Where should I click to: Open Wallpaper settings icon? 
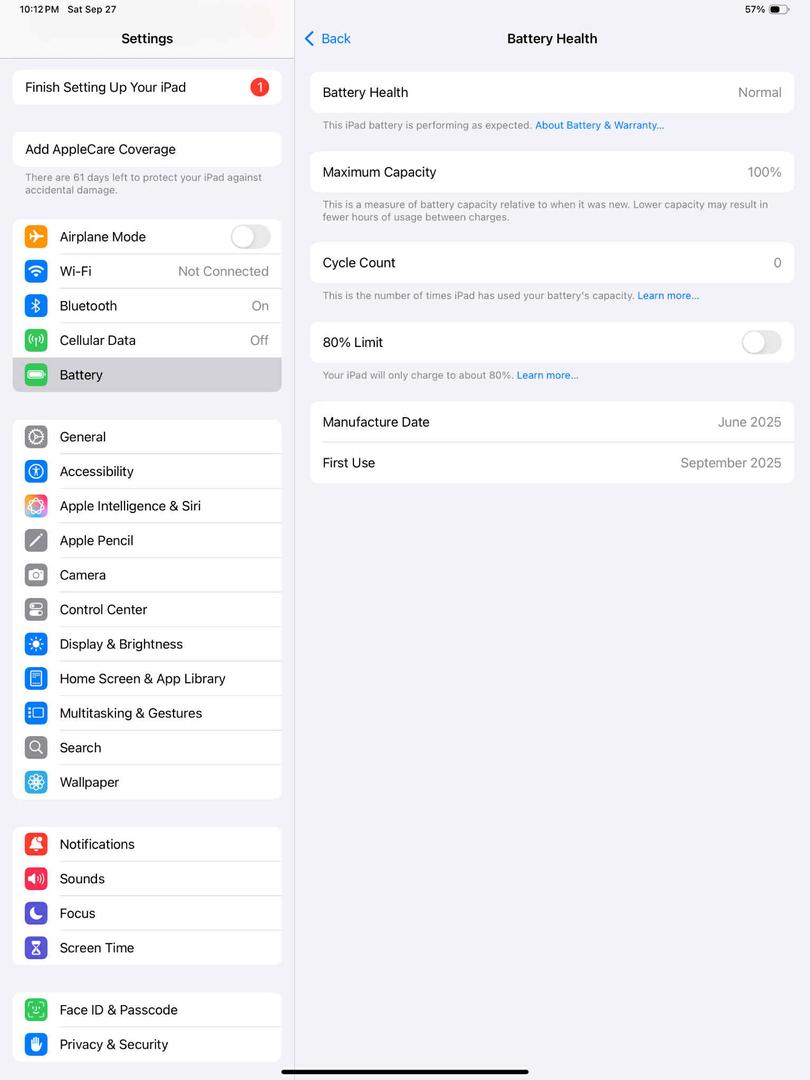click(36, 782)
